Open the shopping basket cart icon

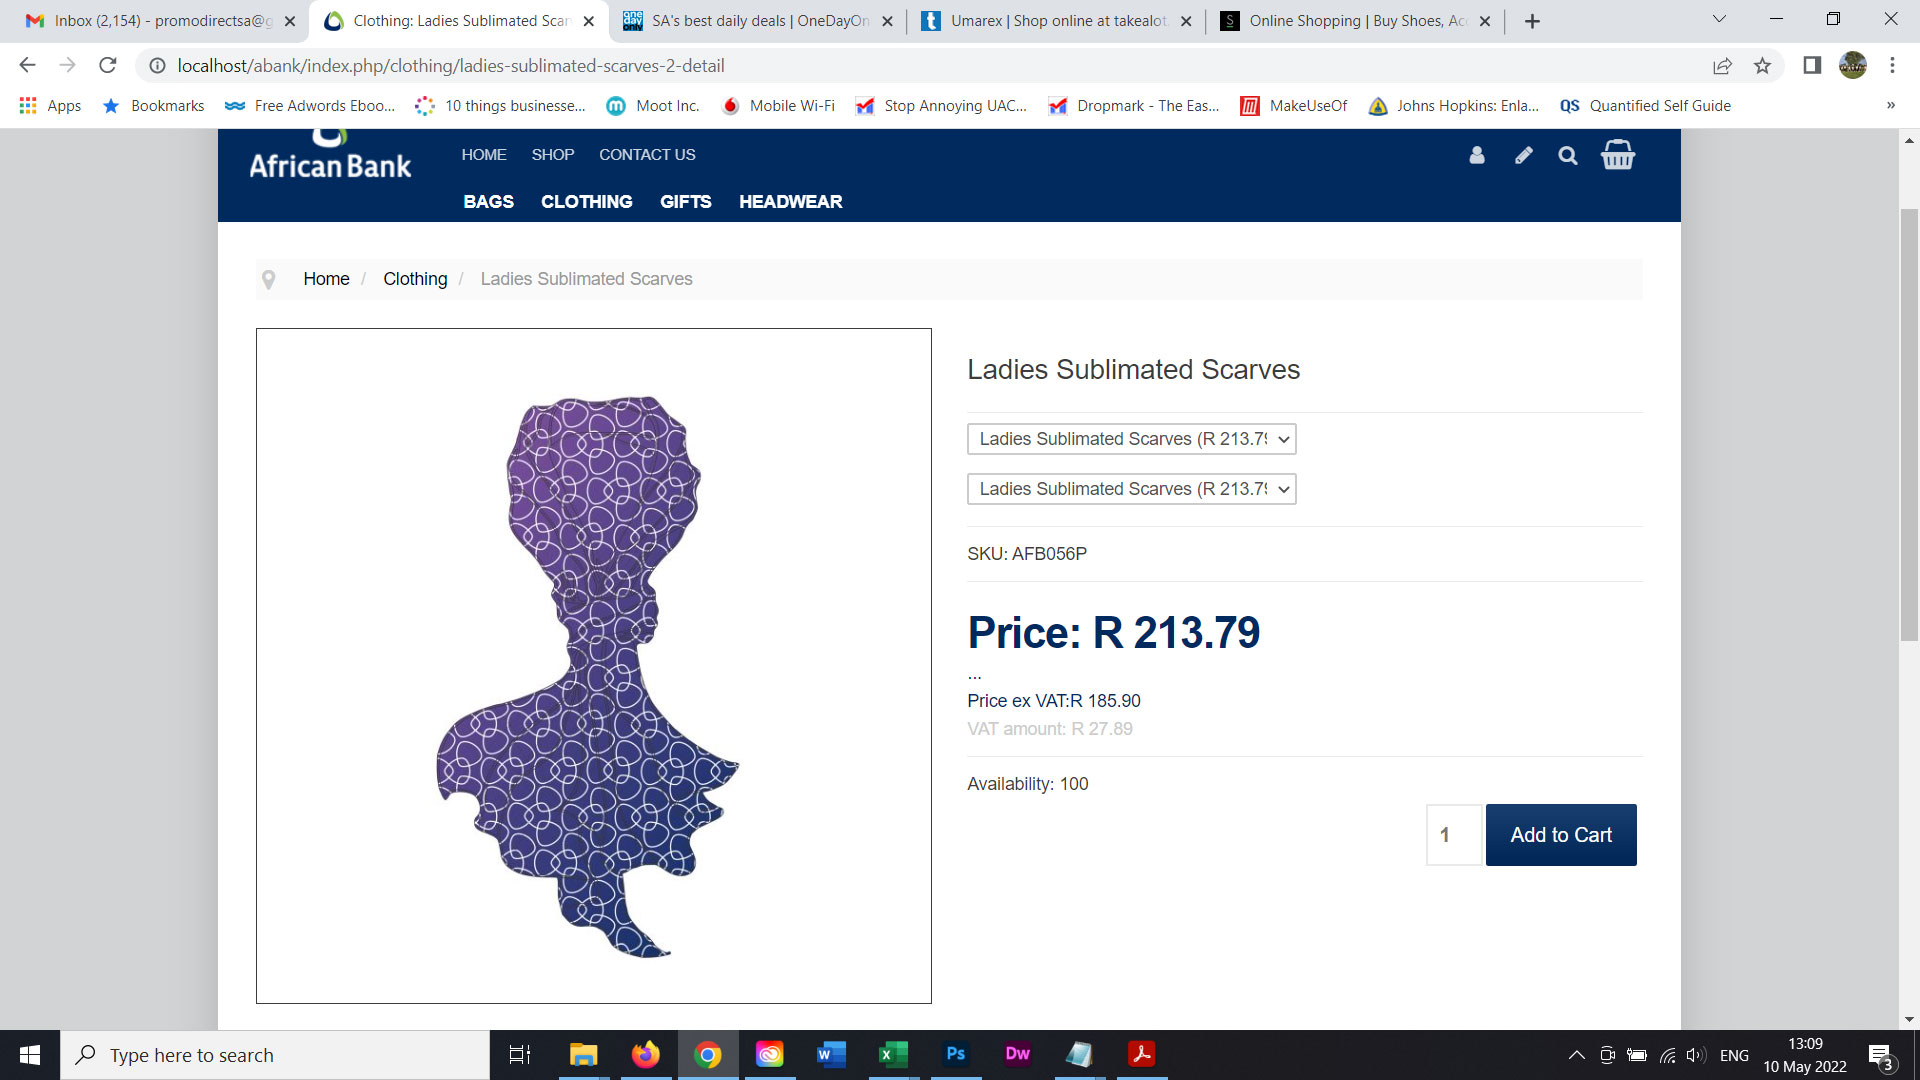(x=1618, y=154)
